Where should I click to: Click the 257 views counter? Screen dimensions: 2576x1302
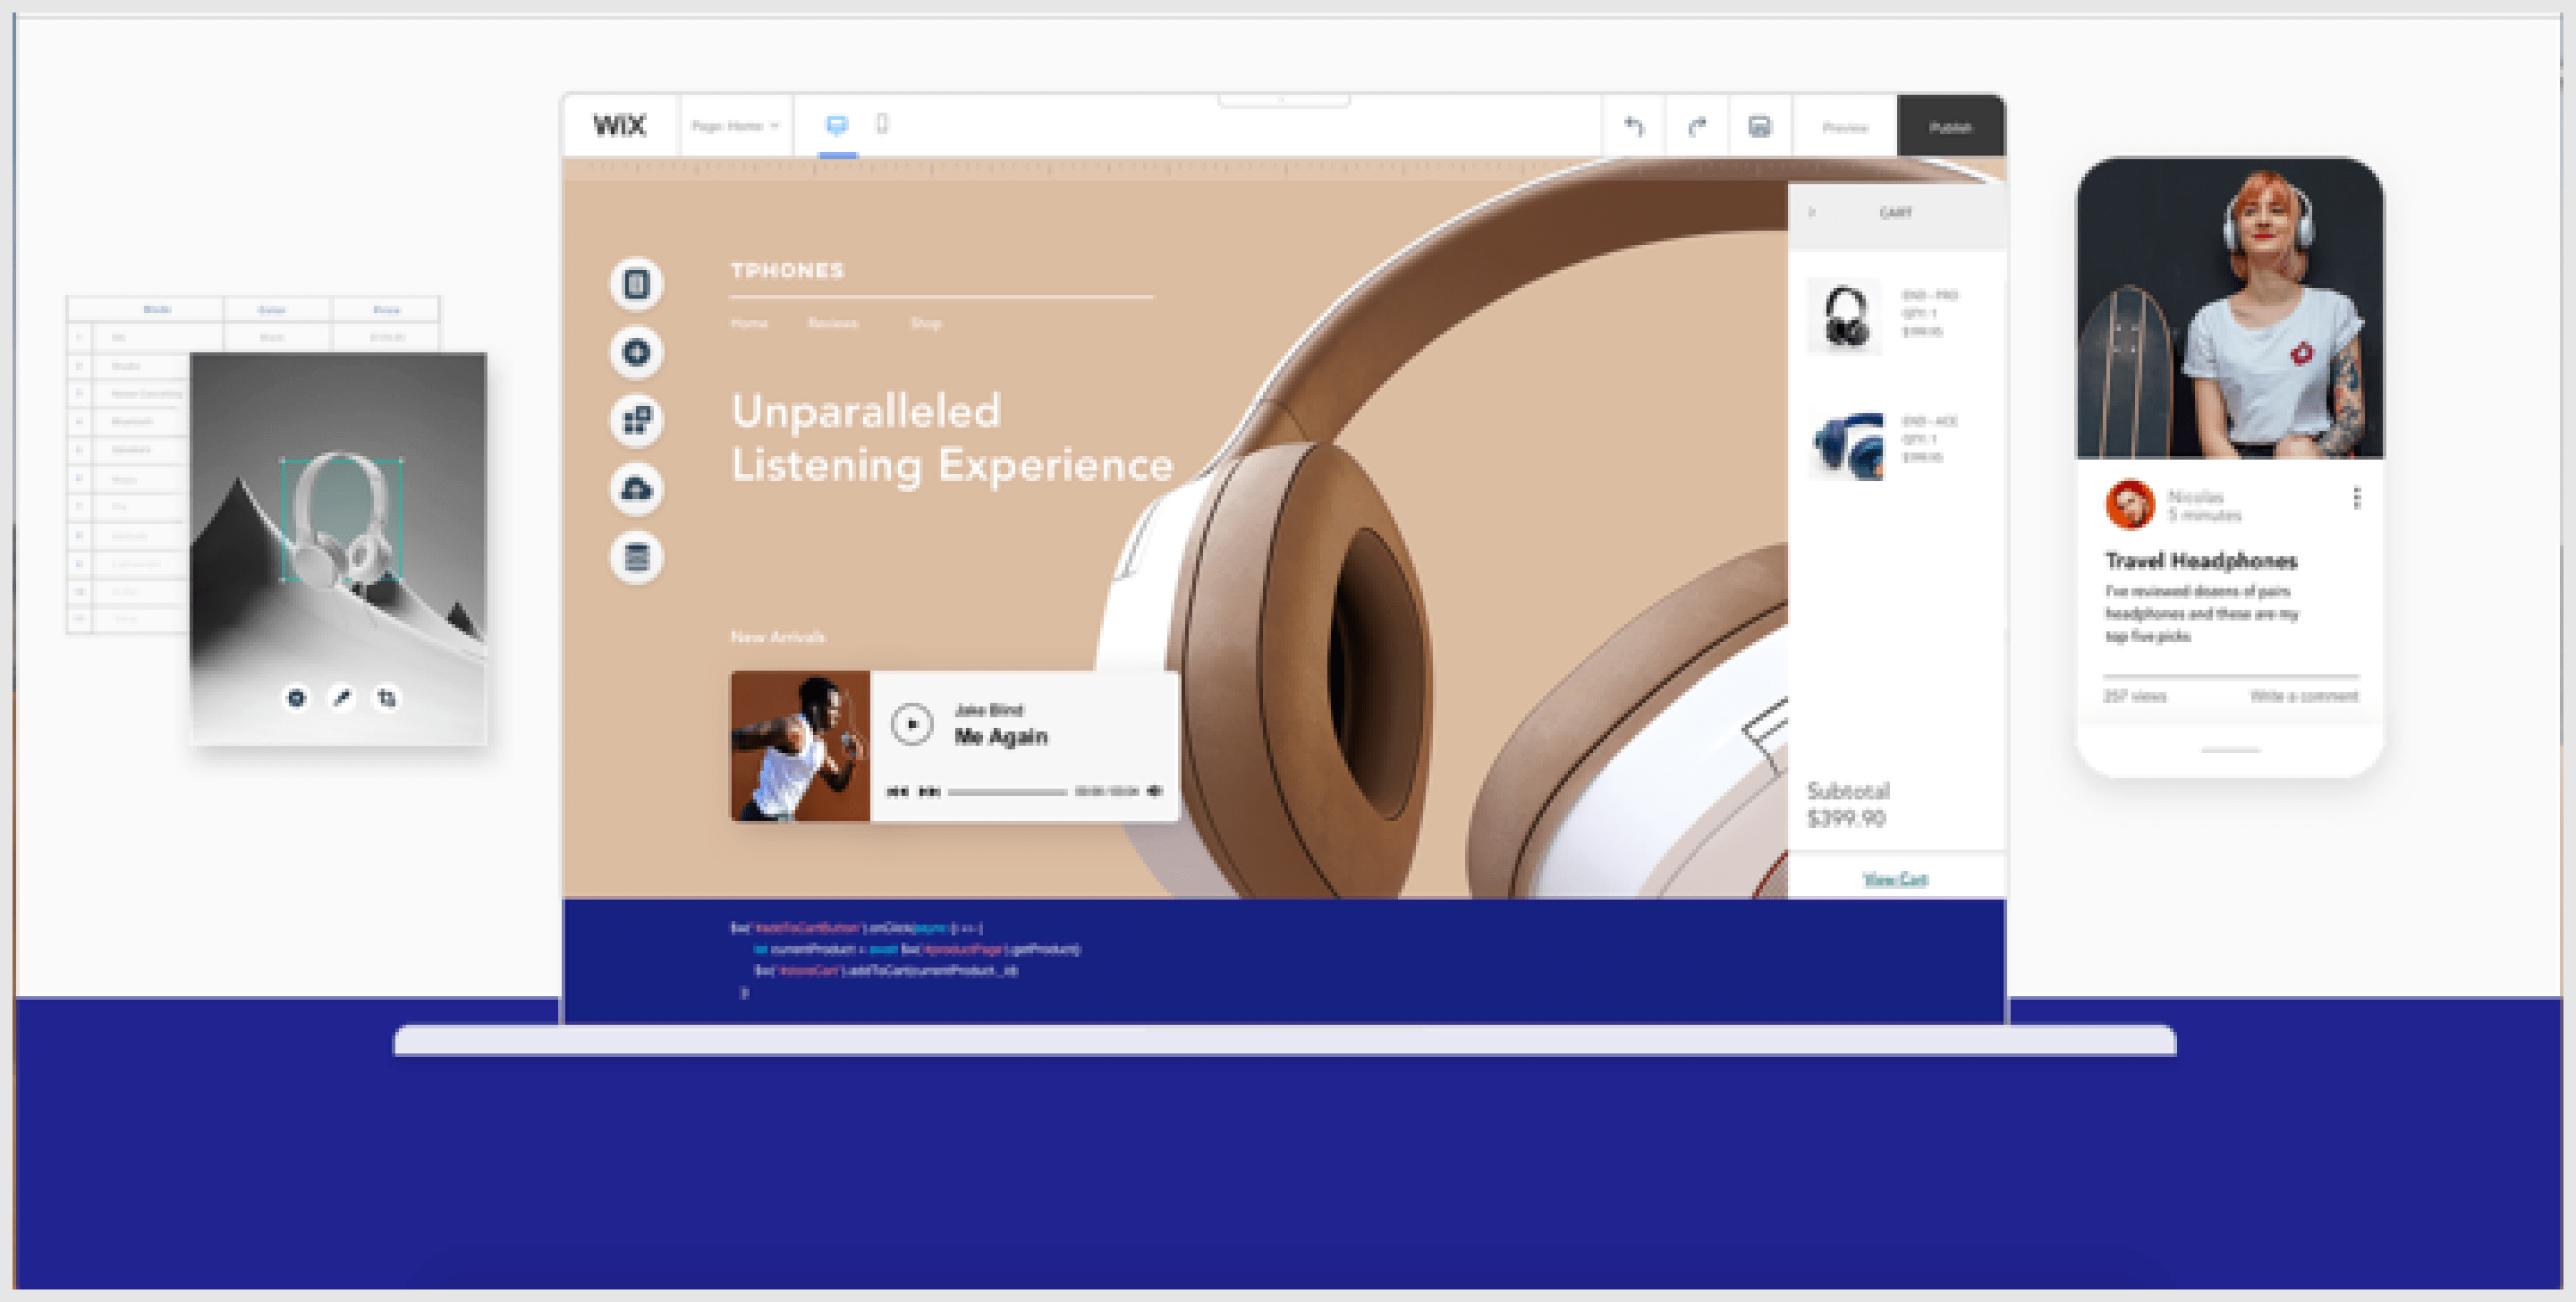(x=2134, y=696)
